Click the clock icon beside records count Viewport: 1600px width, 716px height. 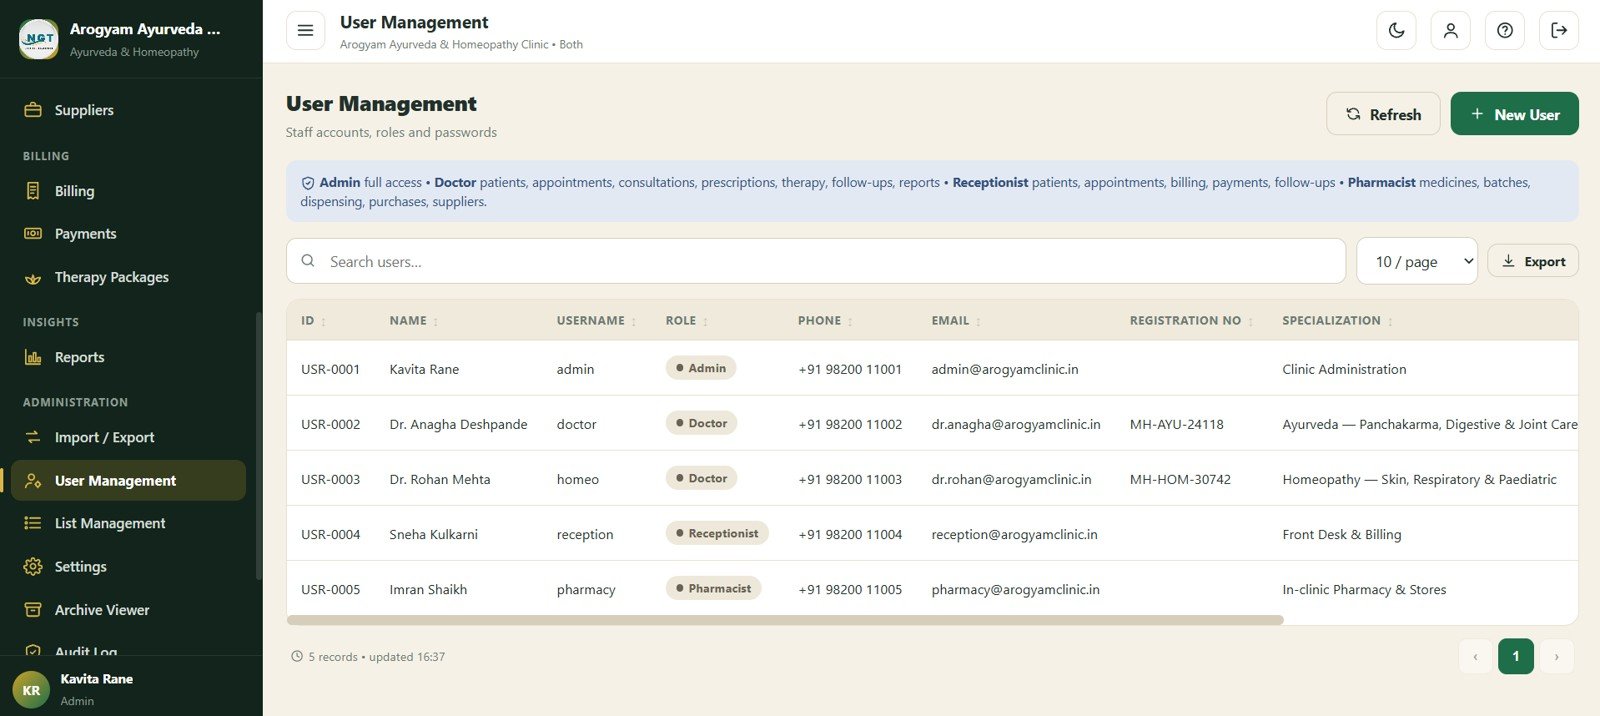coord(296,657)
